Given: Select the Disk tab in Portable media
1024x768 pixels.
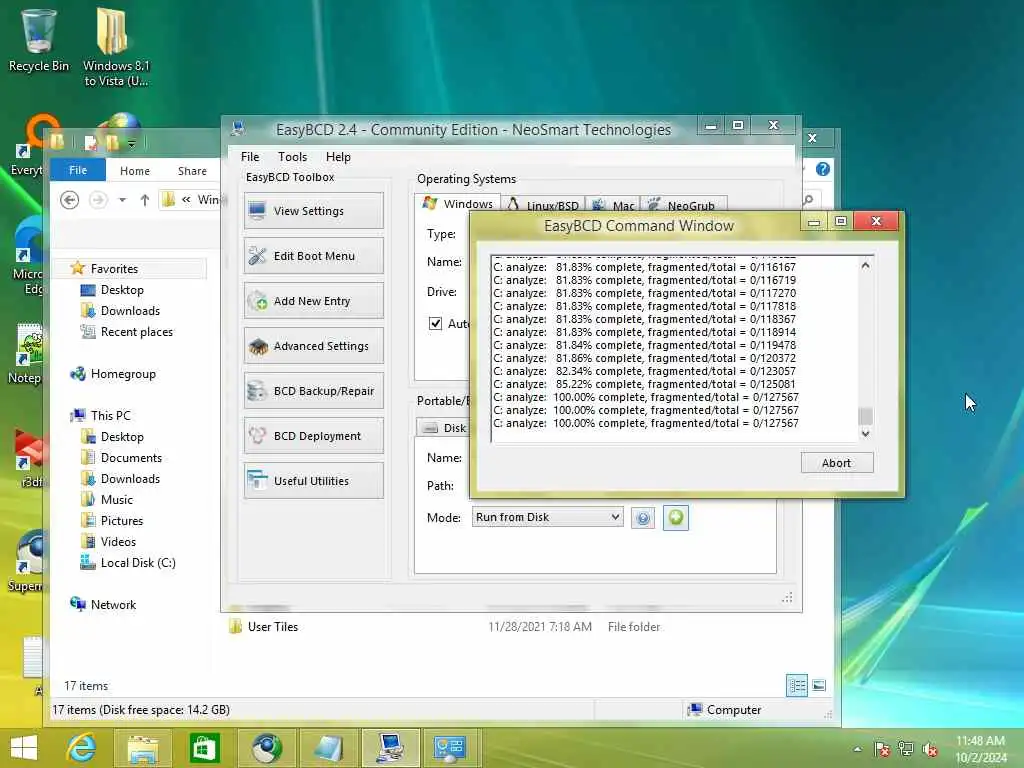Looking at the screenshot, I should click(x=445, y=428).
